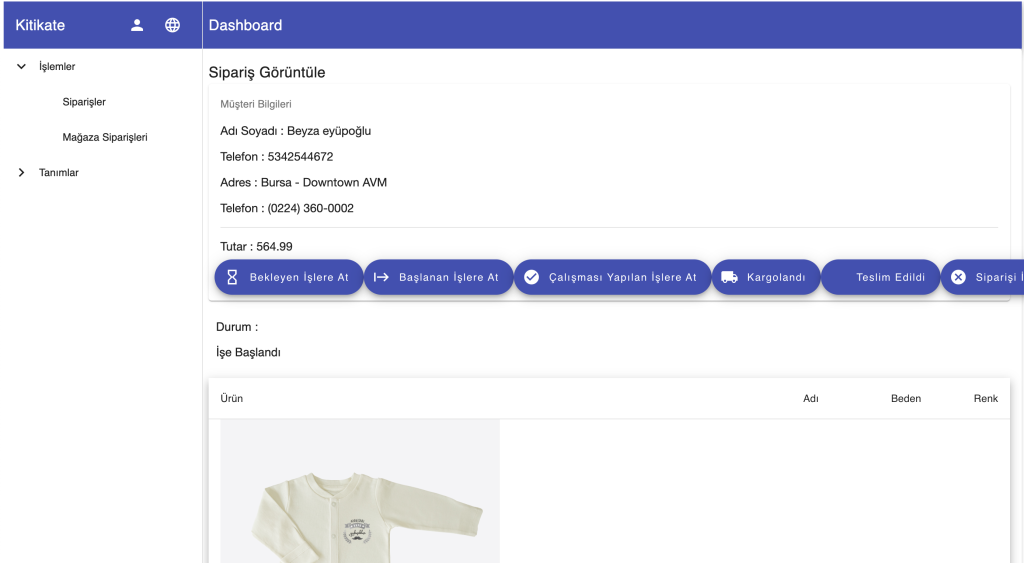Image resolution: width=1024 pixels, height=563 pixels.
Task: Click the hourglass icon on Bekleyen İşlere At
Action: [x=232, y=277]
